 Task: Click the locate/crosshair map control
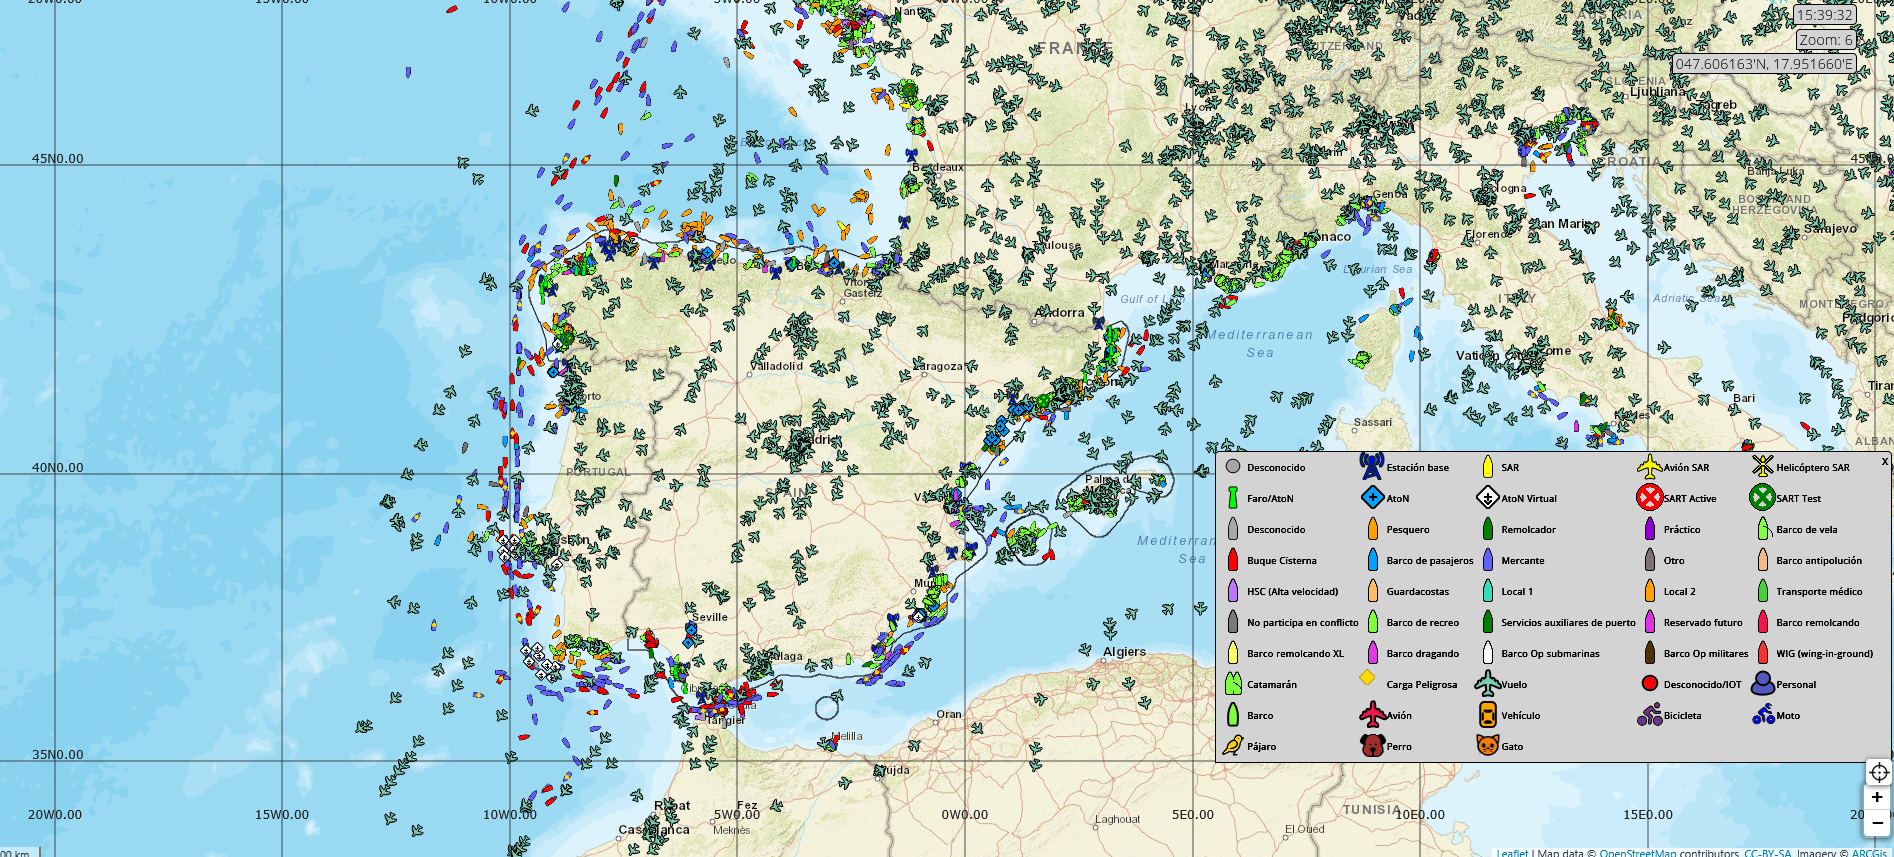coord(1878,772)
